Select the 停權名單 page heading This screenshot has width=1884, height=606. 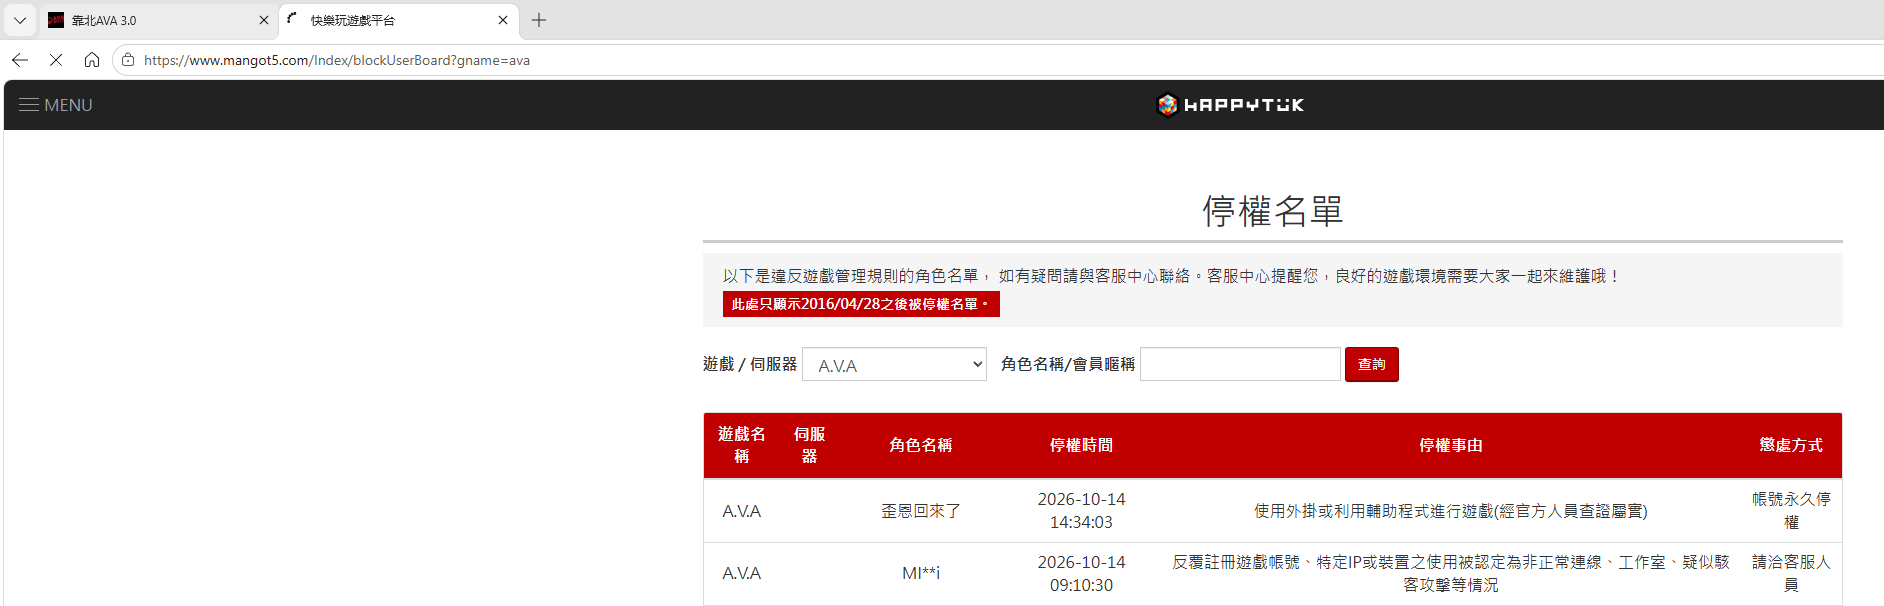click(1273, 211)
